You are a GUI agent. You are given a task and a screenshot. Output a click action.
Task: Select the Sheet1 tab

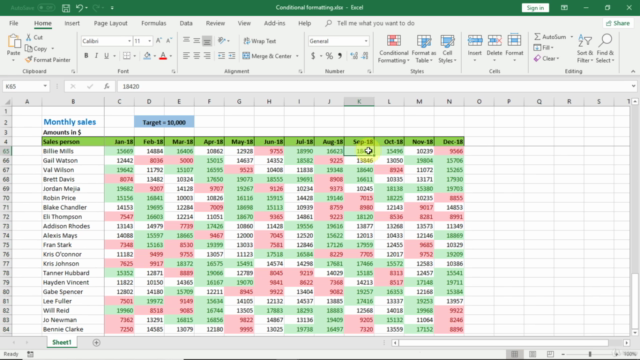pos(62,342)
